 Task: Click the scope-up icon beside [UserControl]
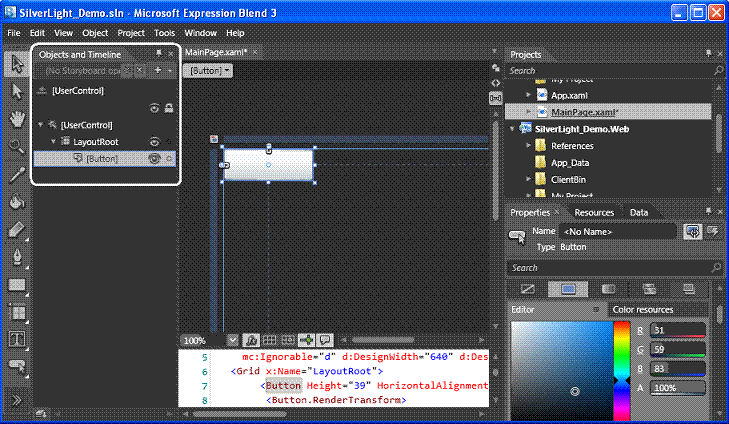click(42, 90)
